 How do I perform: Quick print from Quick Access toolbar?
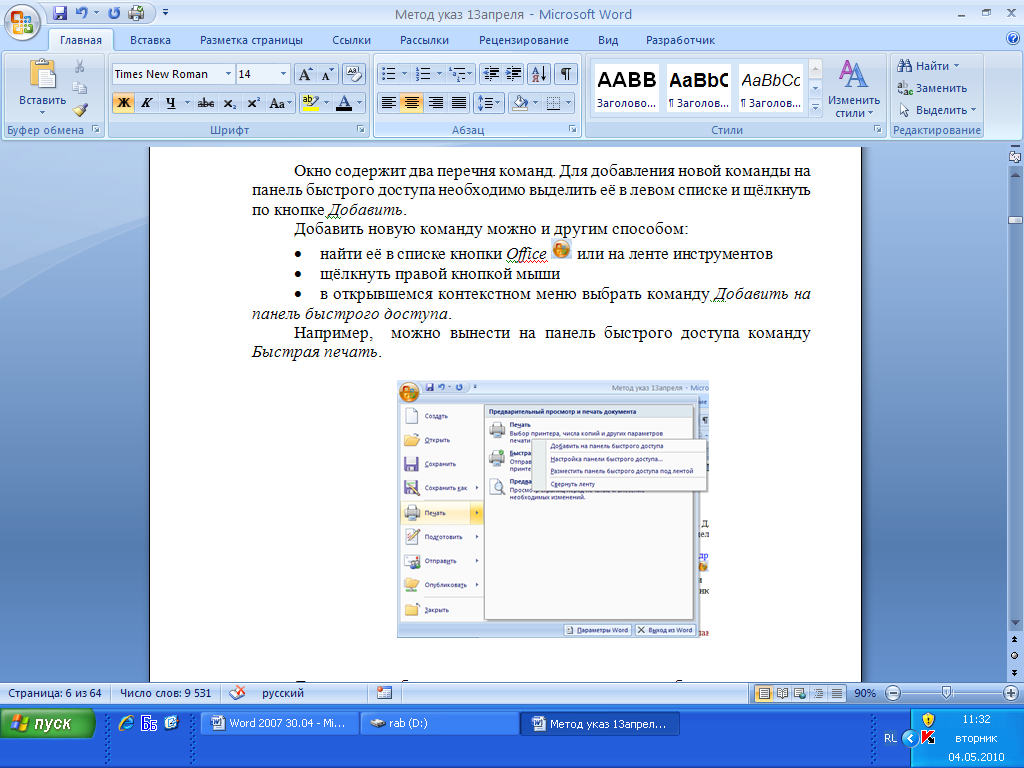[x=136, y=12]
